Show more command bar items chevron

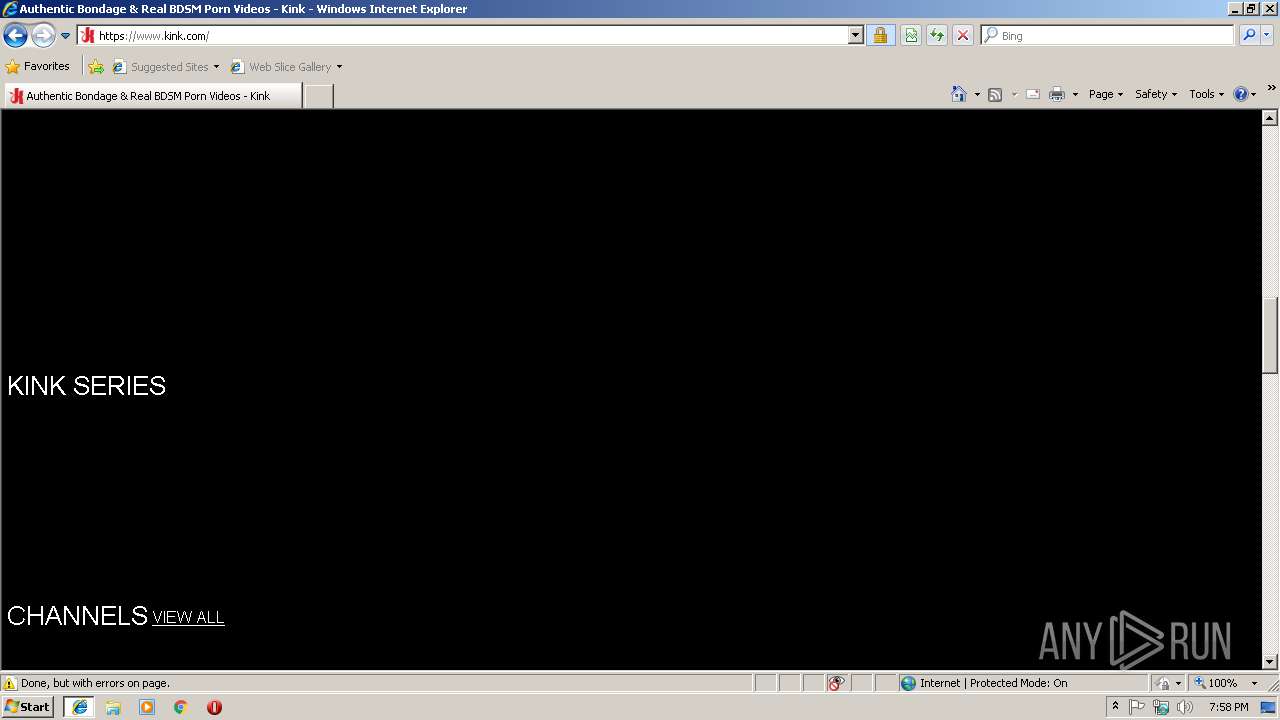tap(1271, 89)
